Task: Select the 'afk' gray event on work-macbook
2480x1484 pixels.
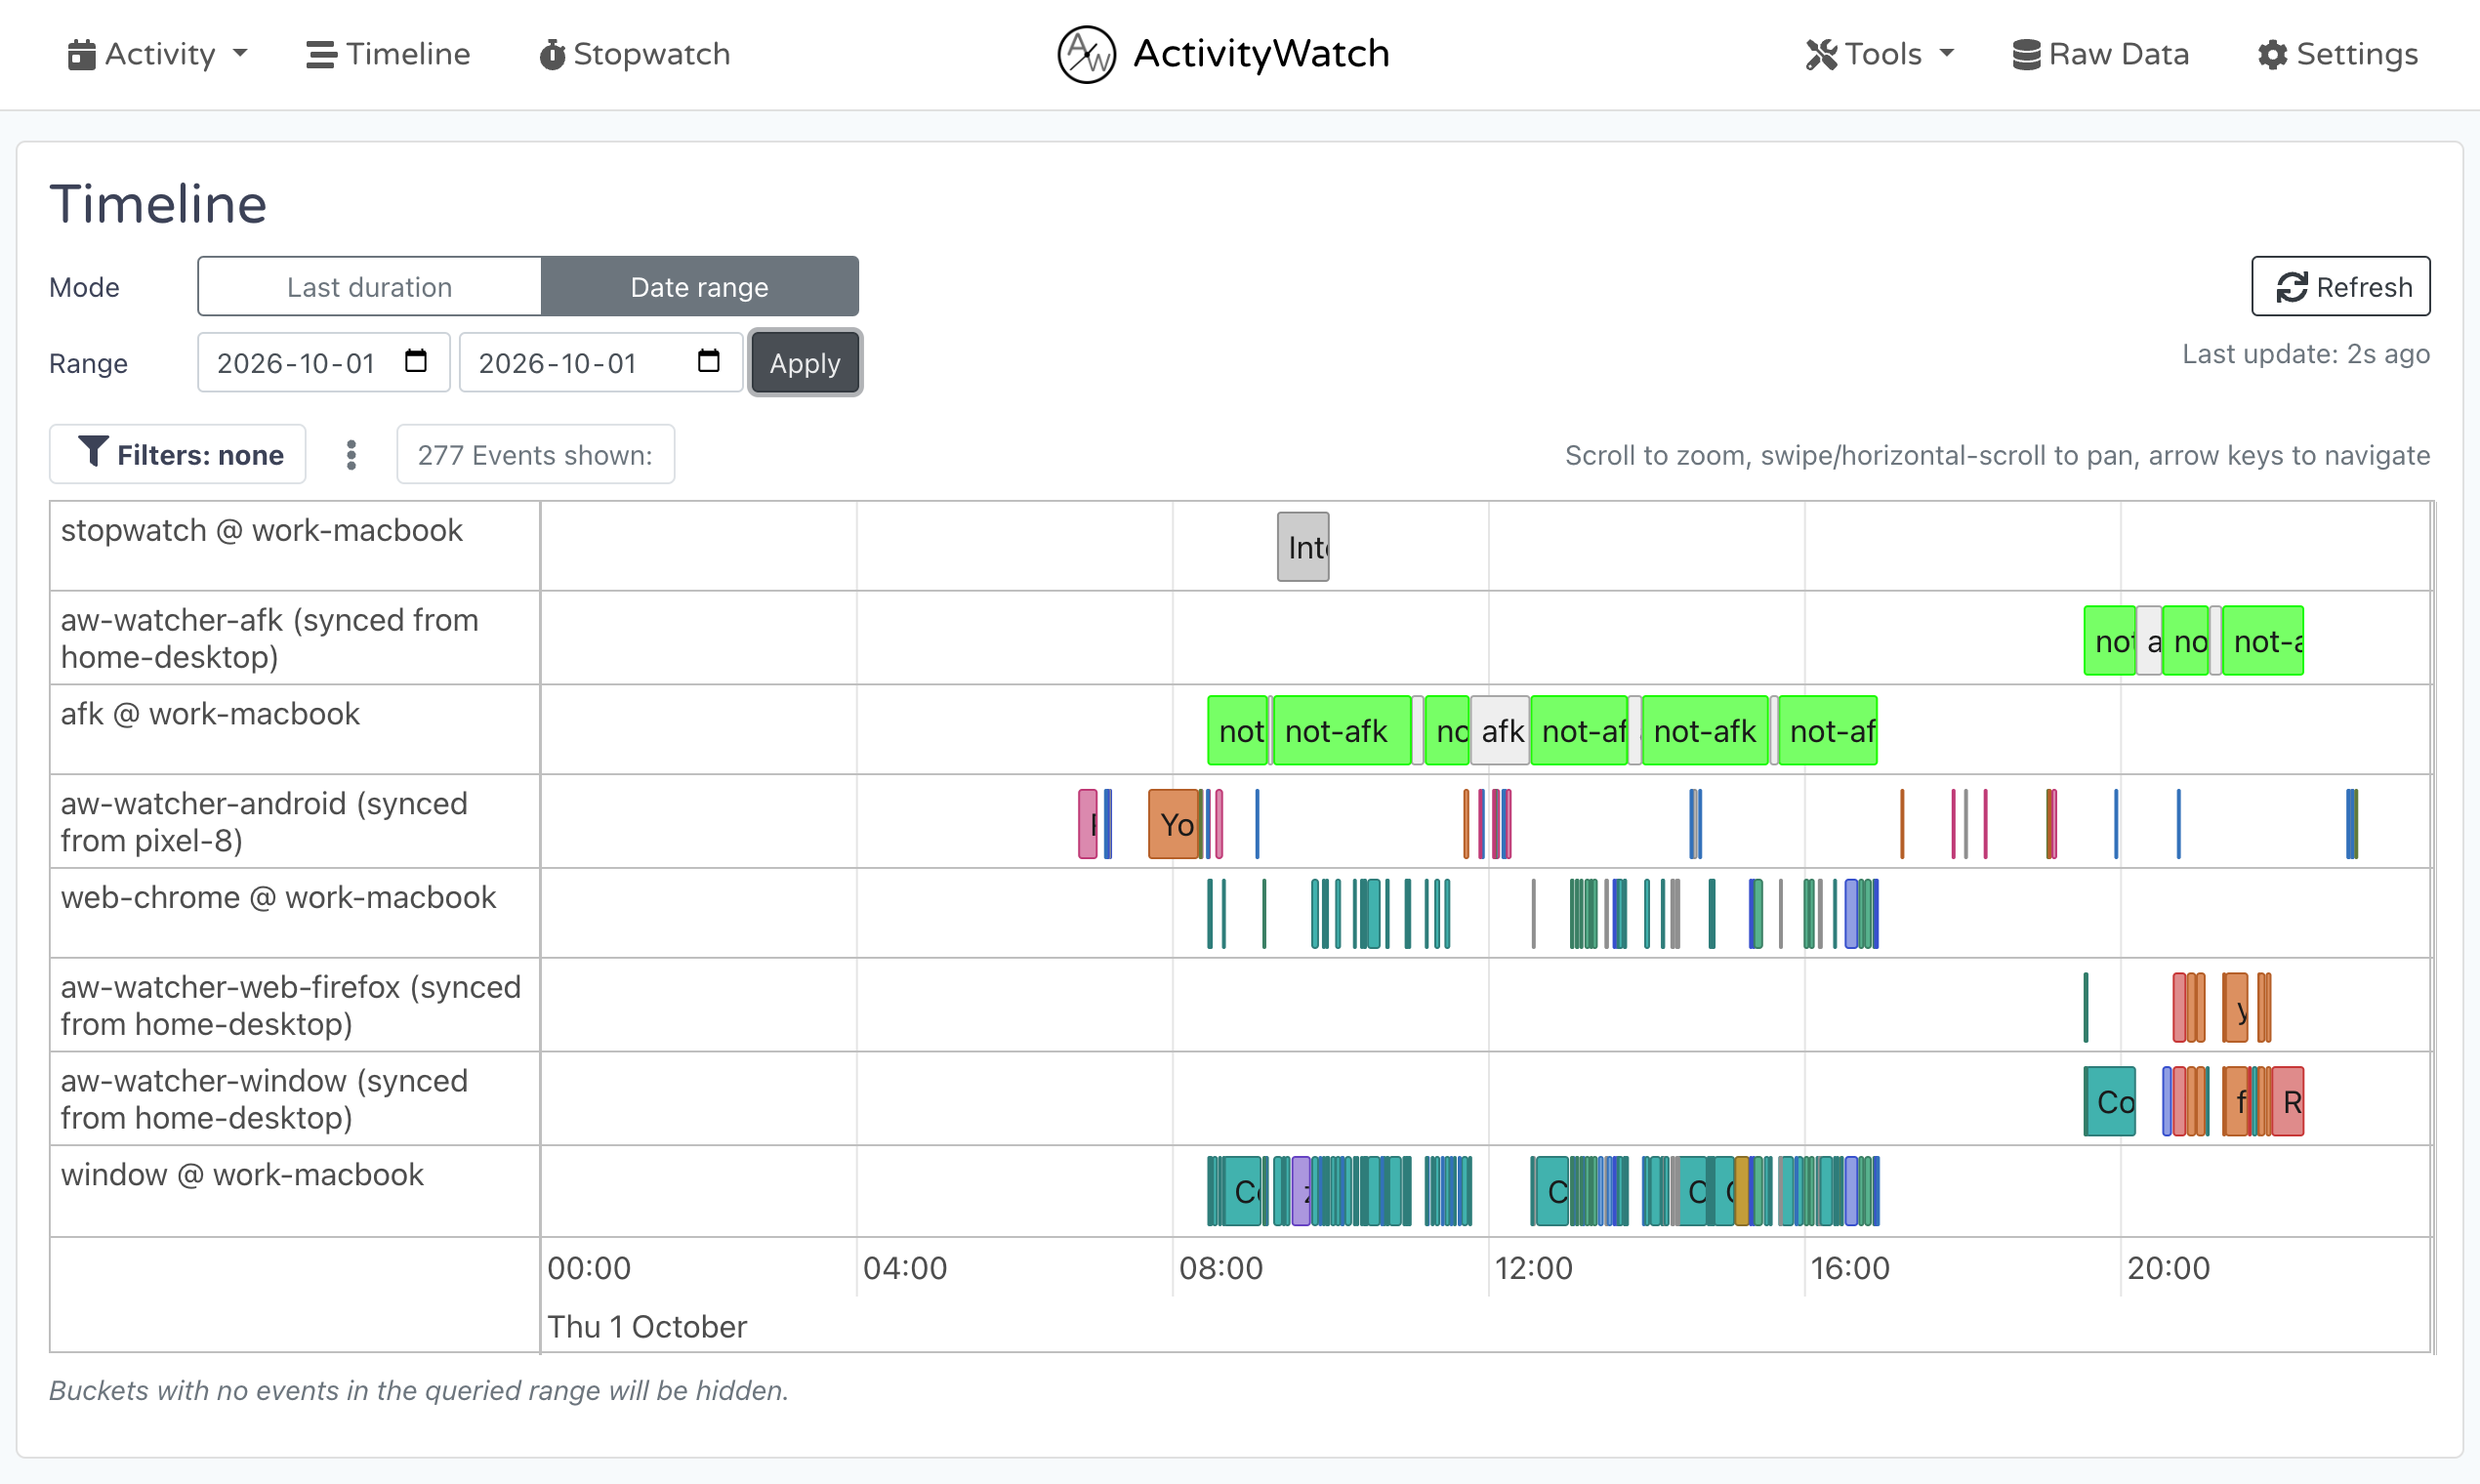Action: tap(1500, 731)
